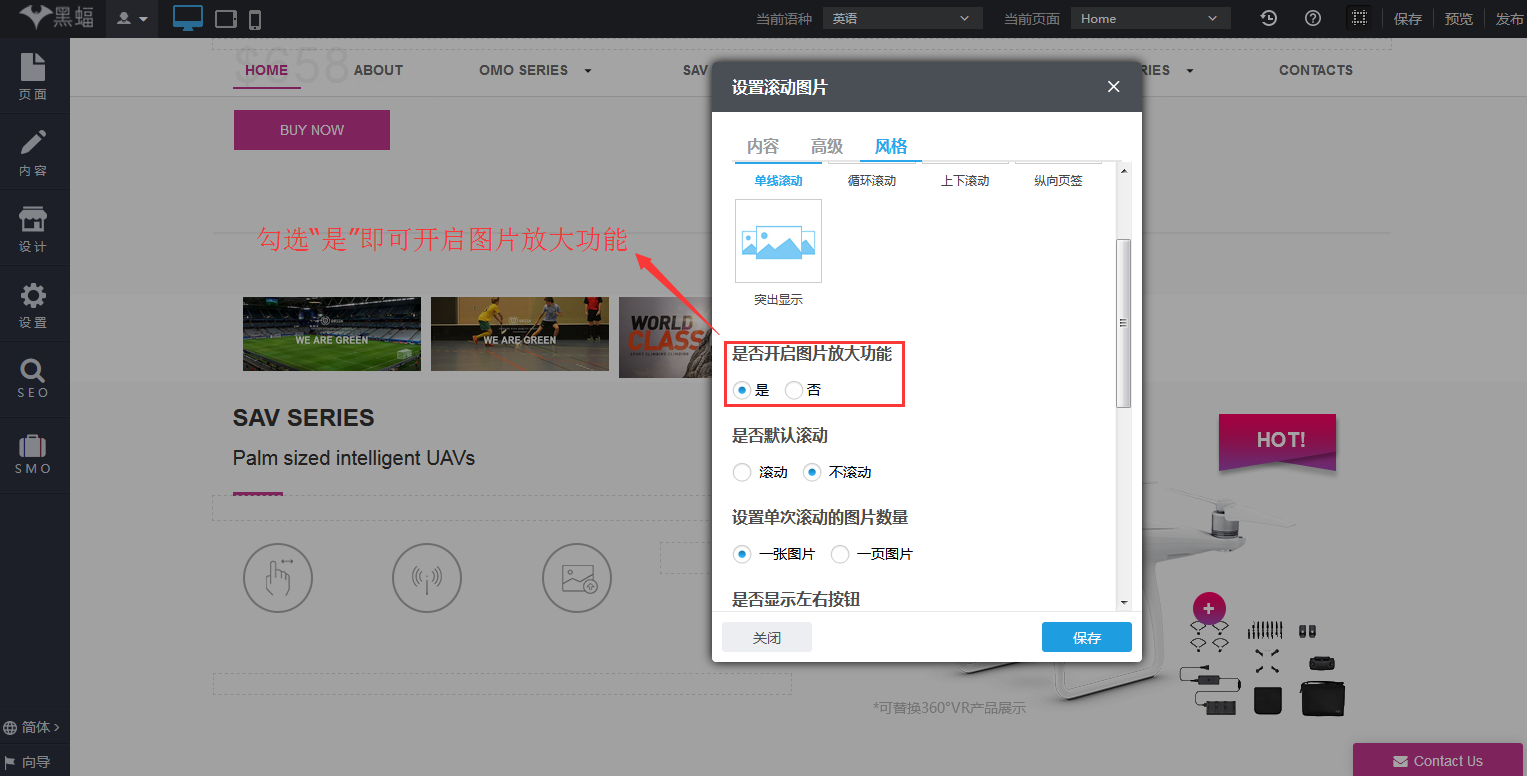Select 一页图片 as scroll amount
Viewport: 1527px width, 776px height.
[x=839, y=554]
